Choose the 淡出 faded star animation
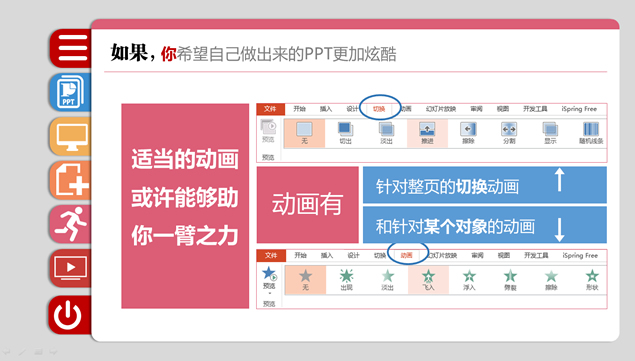This screenshot has height=361, width=635. pos(388,280)
